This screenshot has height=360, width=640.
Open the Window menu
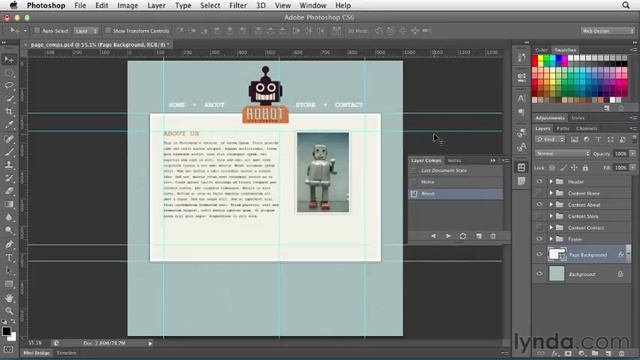point(313,5)
